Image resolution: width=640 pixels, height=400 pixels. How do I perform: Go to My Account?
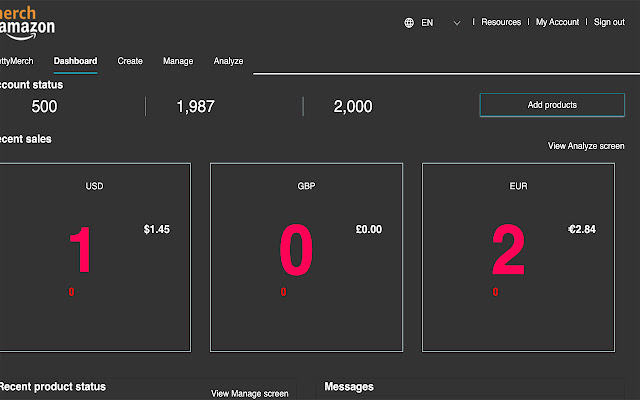pyautogui.click(x=557, y=22)
